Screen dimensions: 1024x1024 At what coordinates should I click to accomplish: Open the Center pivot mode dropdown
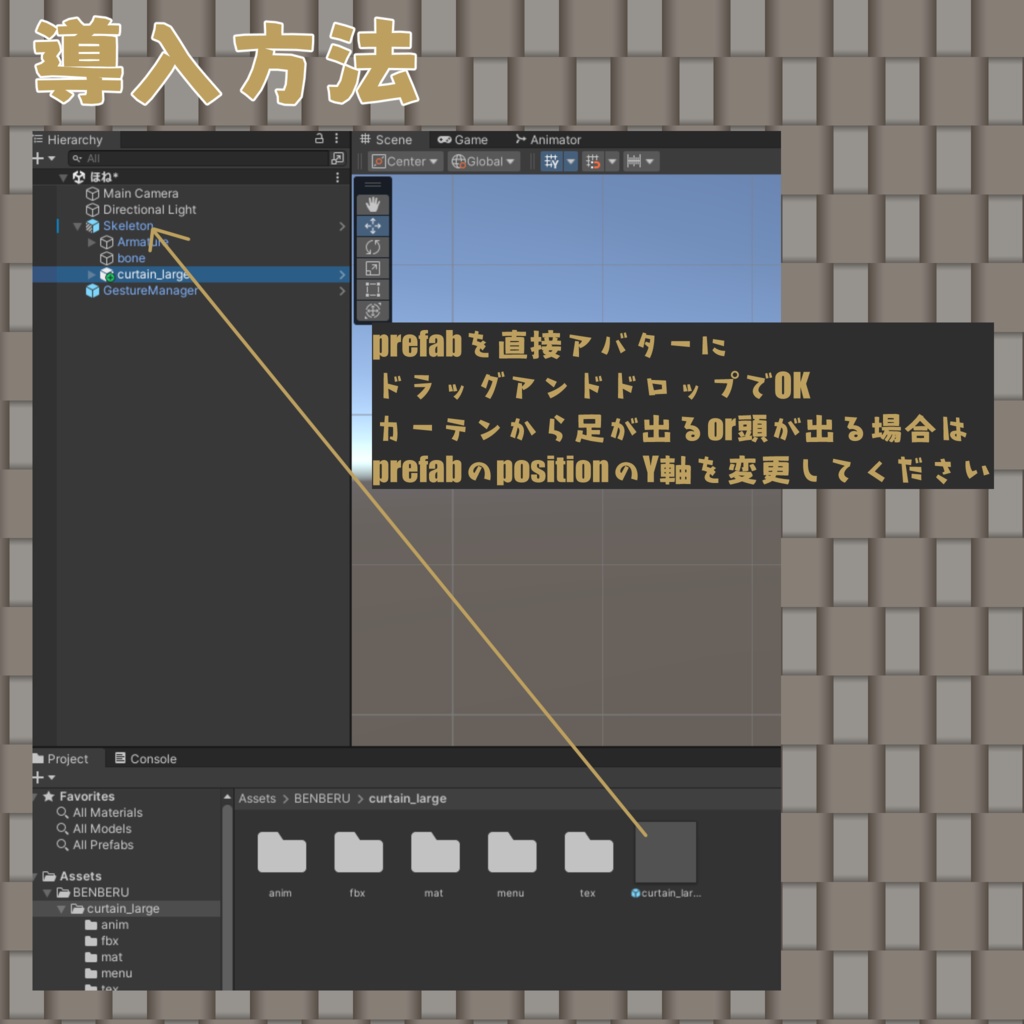405,160
